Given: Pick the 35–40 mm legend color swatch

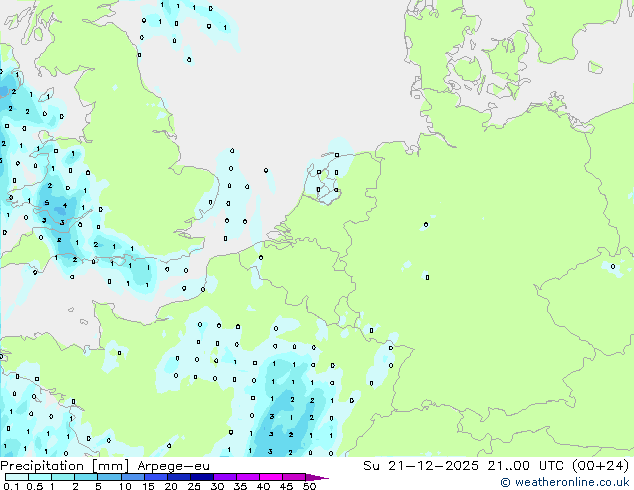Looking at the screenshot, I should pyautogui.click(x=248, y=477).
